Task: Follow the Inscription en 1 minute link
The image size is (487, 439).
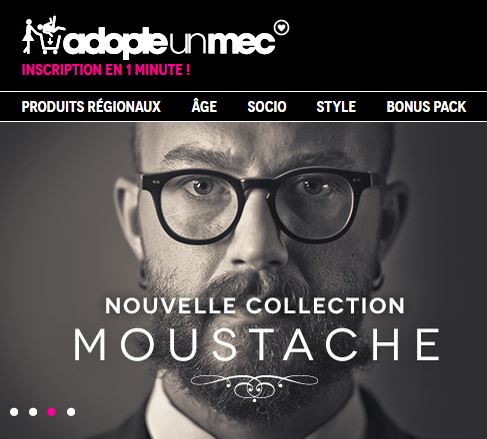Action: pos(106,70)
